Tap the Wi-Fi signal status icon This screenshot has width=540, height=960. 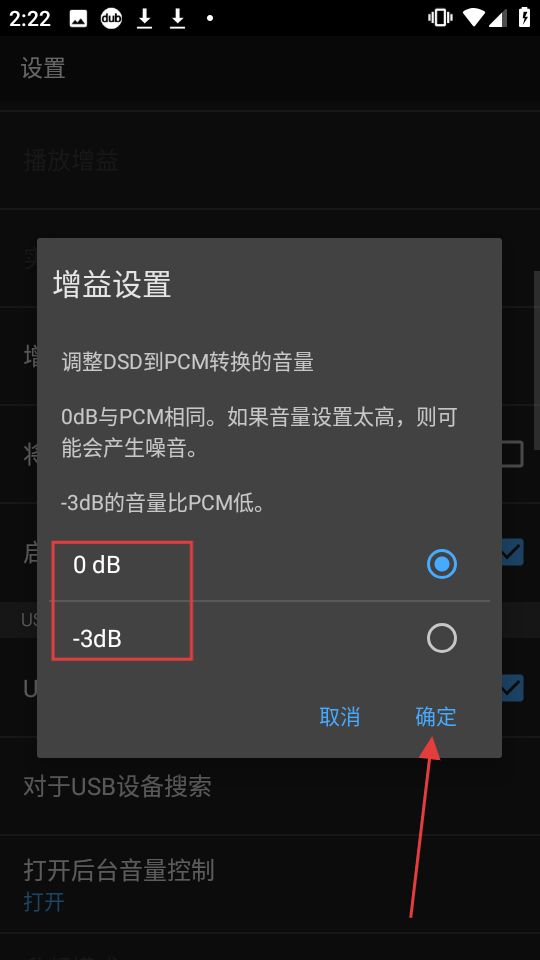[x=475, y=18]
